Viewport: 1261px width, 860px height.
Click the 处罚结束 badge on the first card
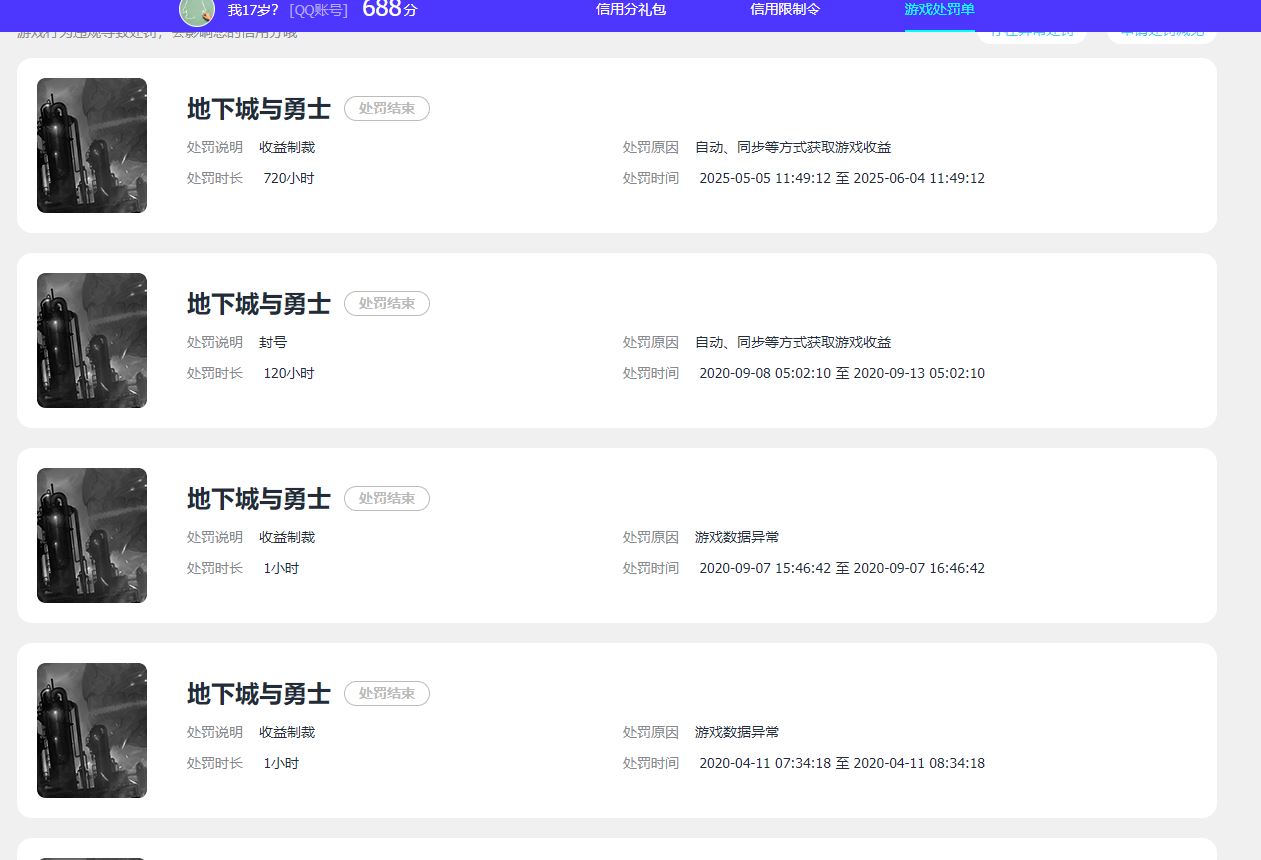pyautogui.click(x=386, y=108)
